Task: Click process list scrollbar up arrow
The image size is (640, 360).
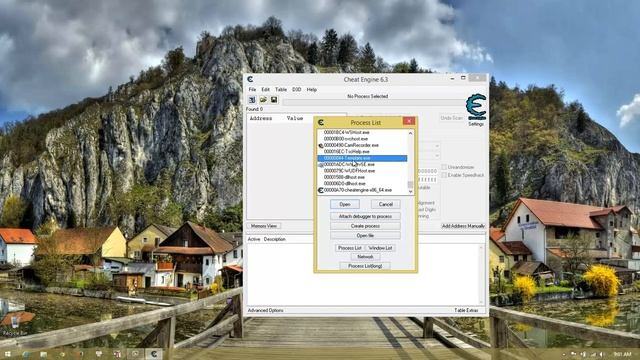Action: point(411,133)
